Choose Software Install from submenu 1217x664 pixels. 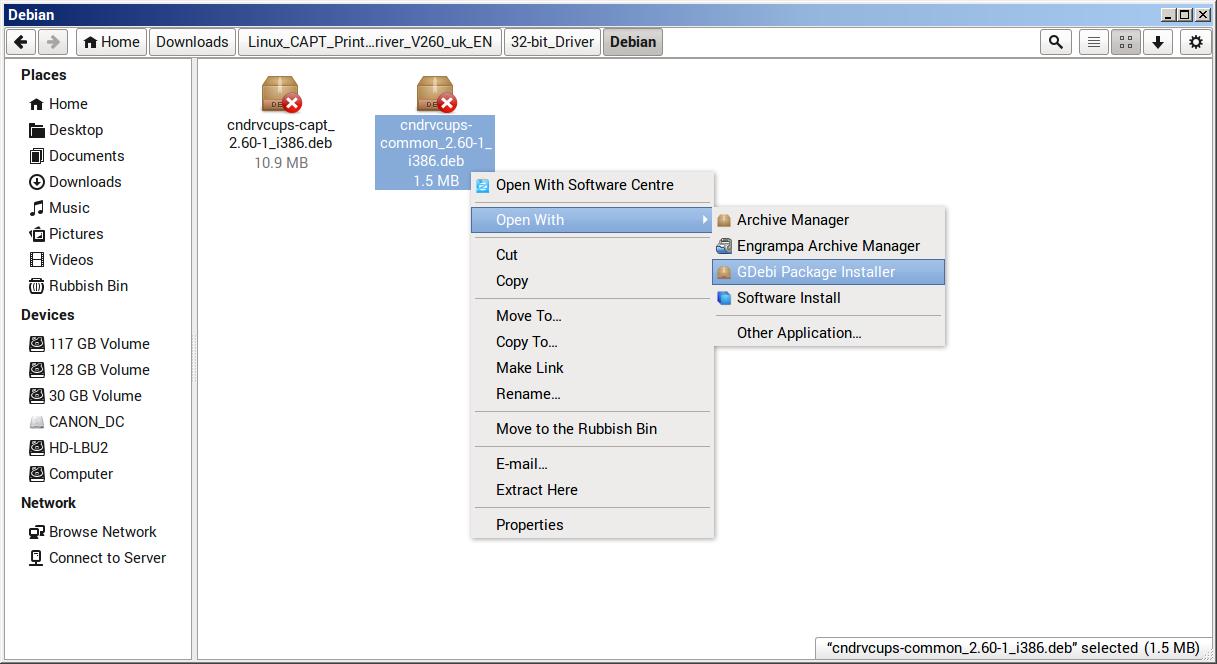[788, 298]
